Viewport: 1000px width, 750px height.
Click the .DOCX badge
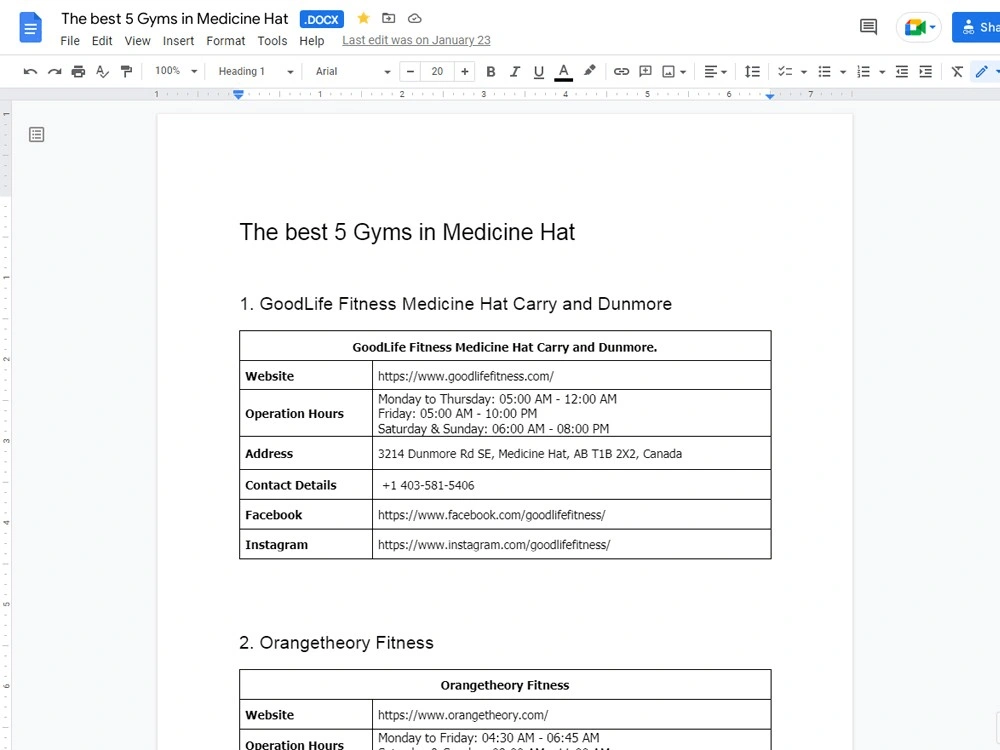point(322,19)
